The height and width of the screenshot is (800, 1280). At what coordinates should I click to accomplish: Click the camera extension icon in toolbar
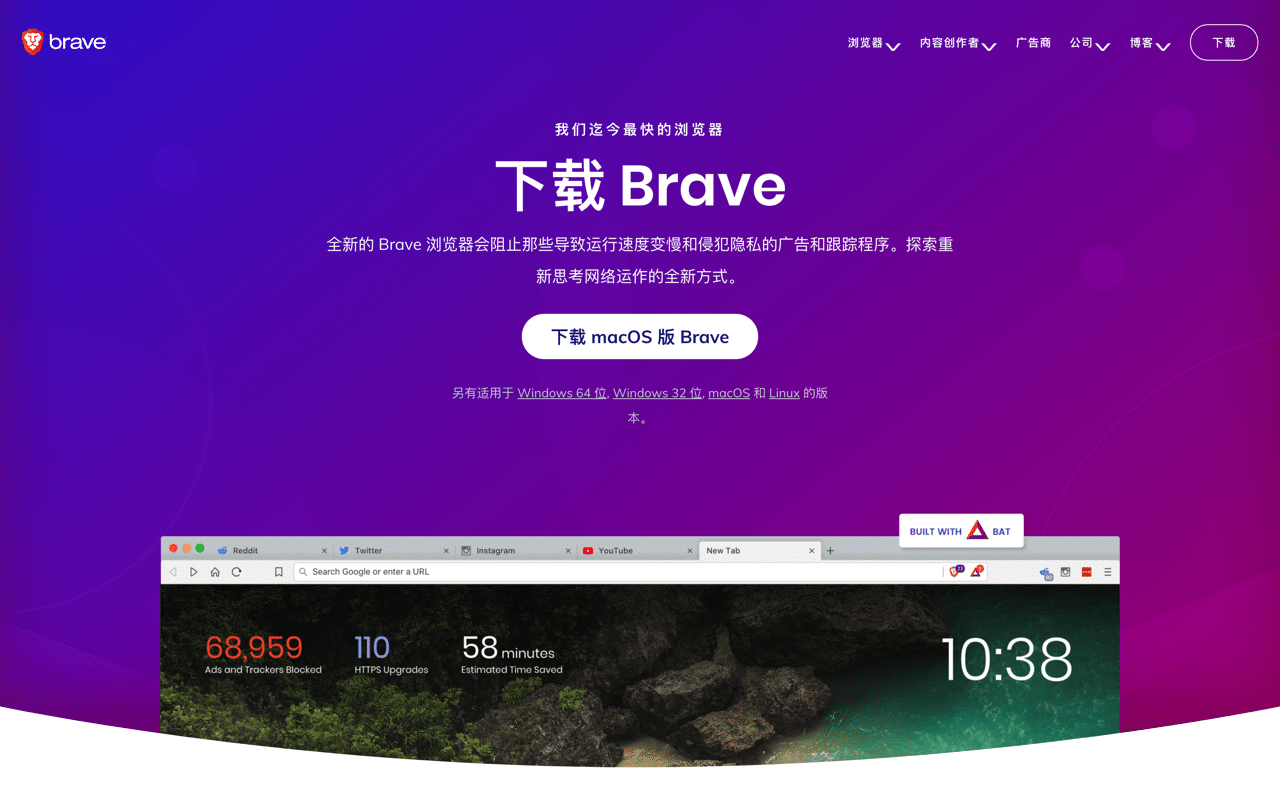[x=1066, y=572]
